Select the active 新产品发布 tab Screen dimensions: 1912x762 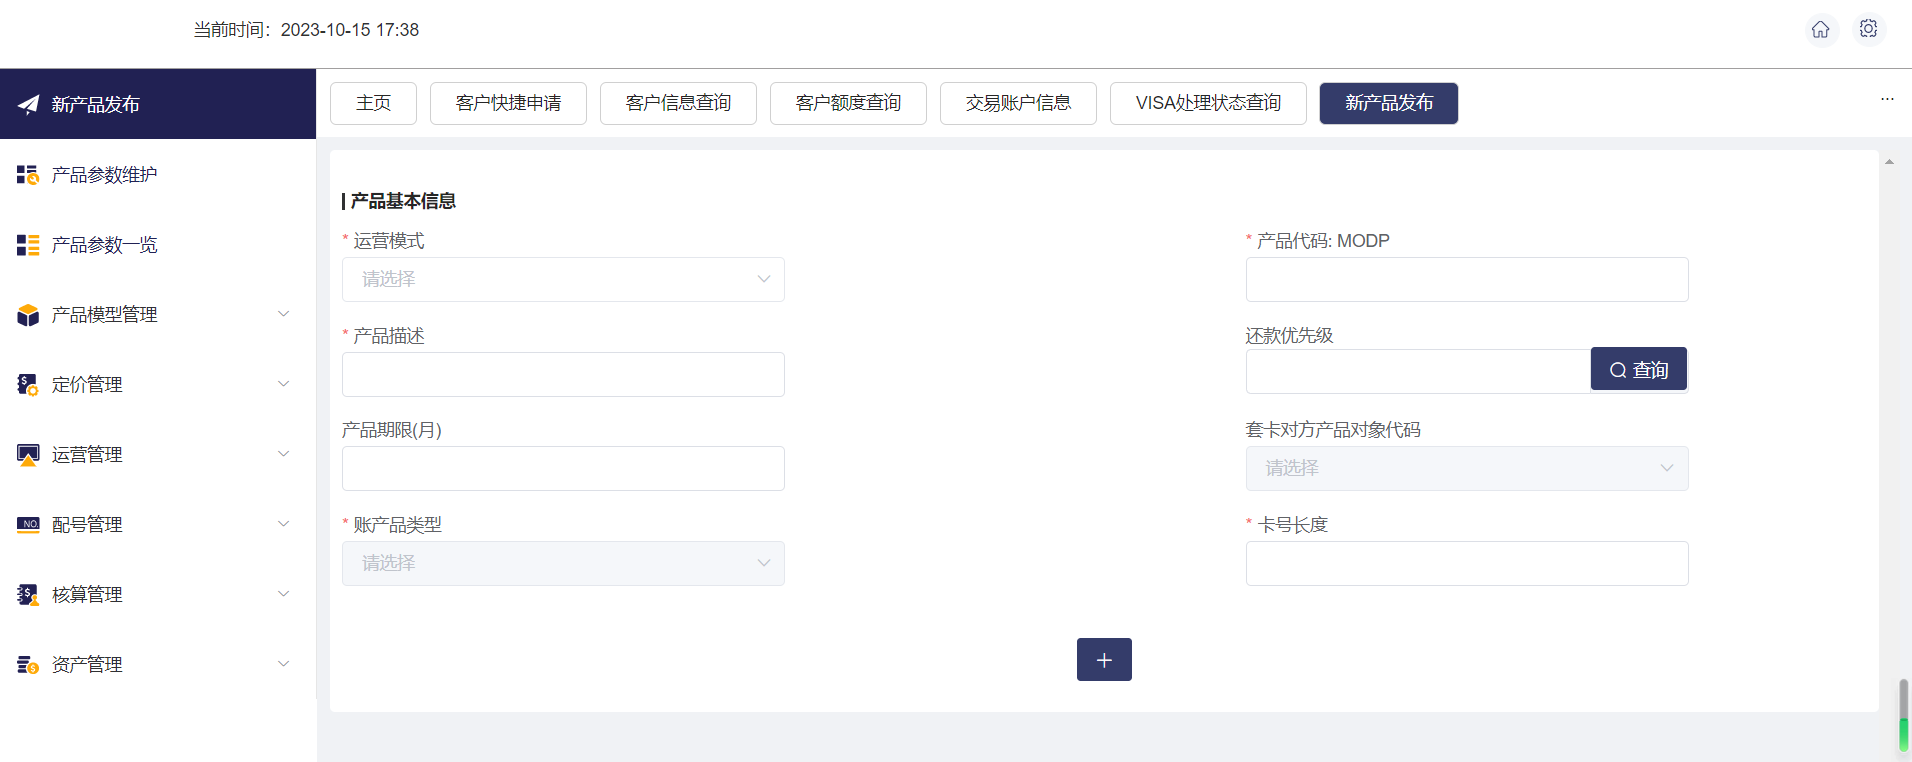tap(1389, 103)
